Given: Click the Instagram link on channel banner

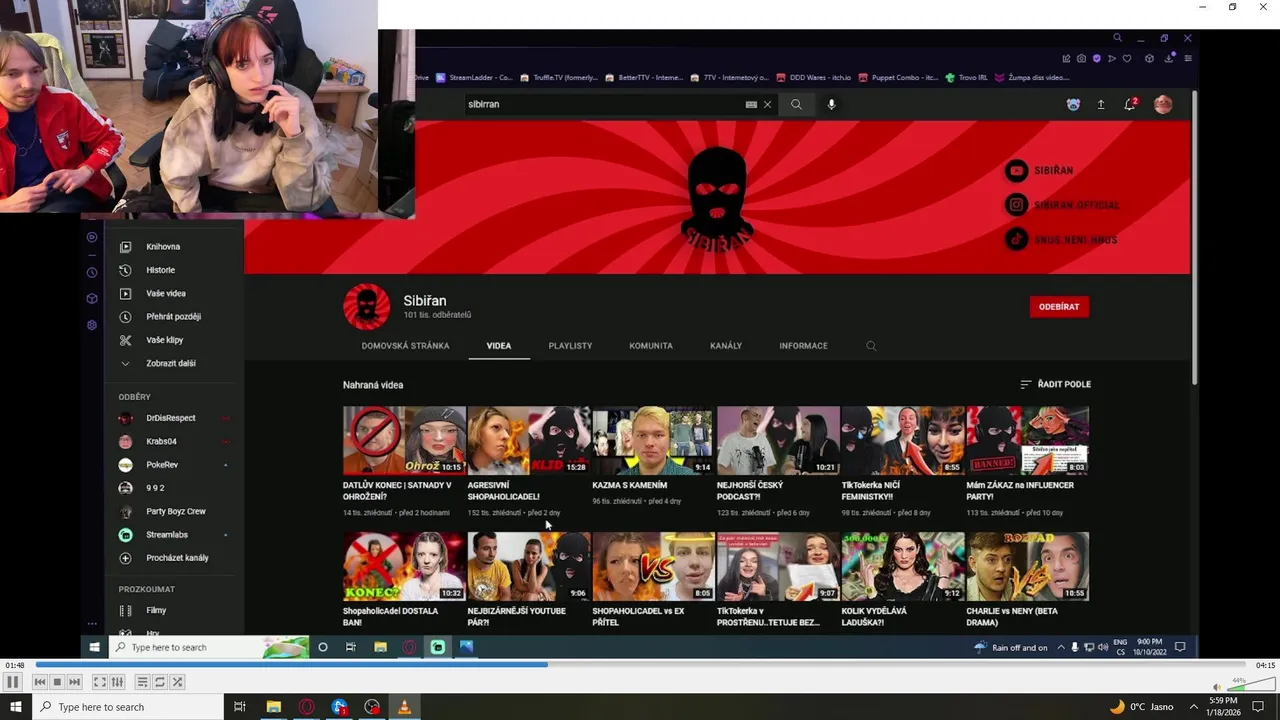Looking at the screenshot, I should 1062,205.
